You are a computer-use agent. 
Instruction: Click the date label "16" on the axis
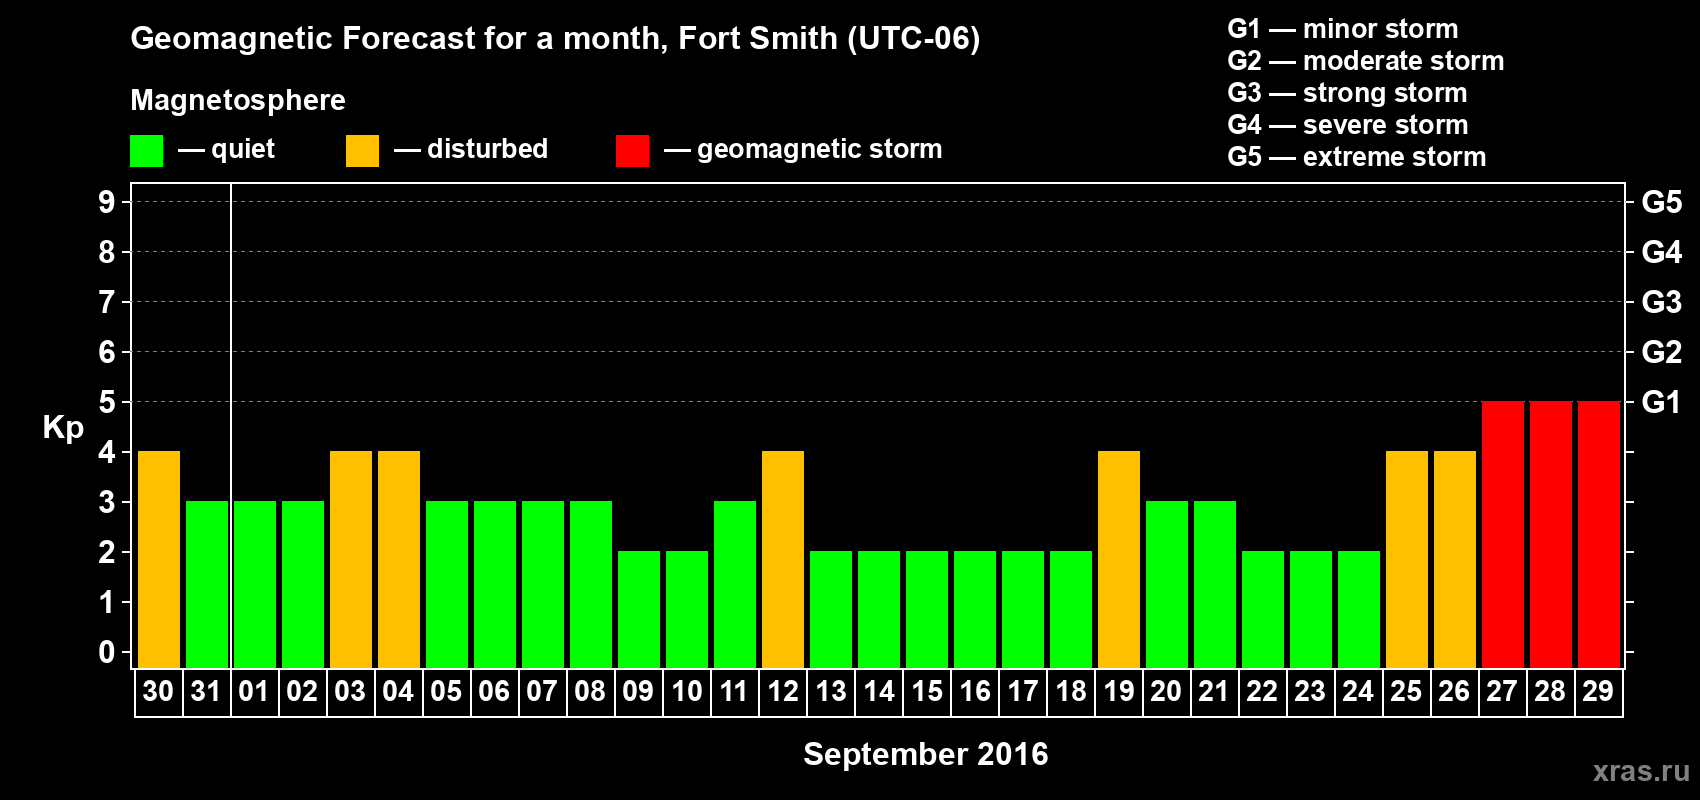(x=974, y=692)
